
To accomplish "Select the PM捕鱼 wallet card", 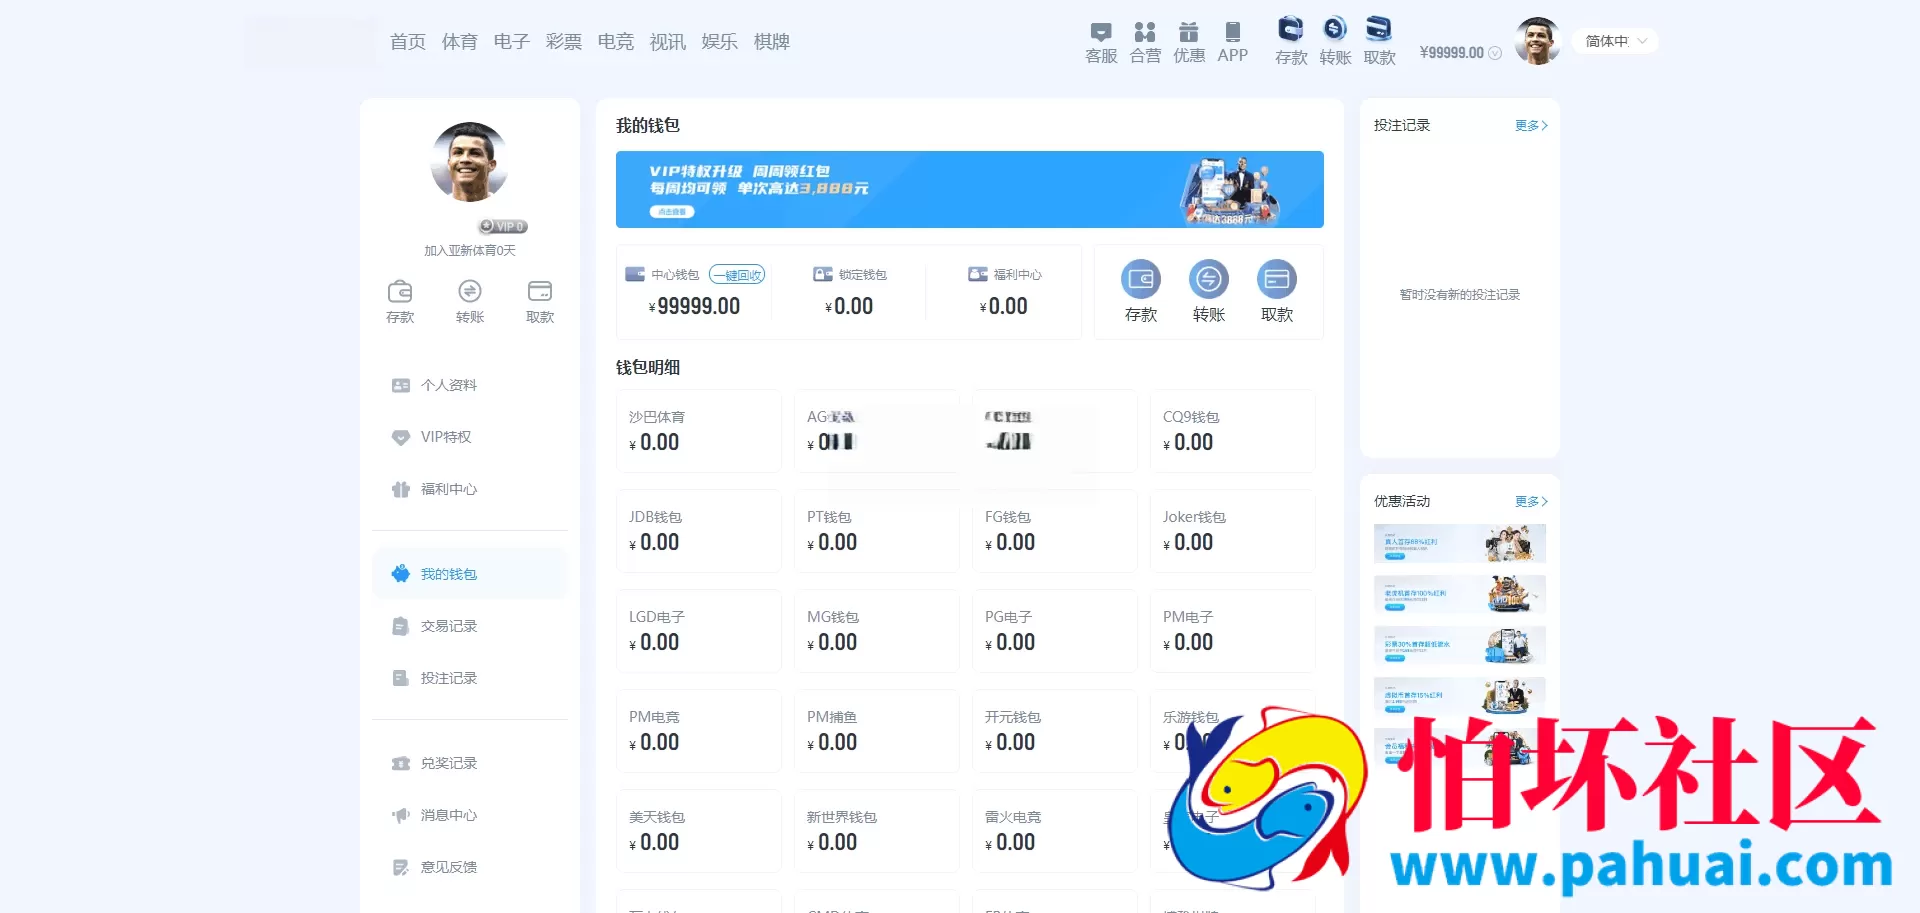I will pyautogui.click(x=877, y=731).
